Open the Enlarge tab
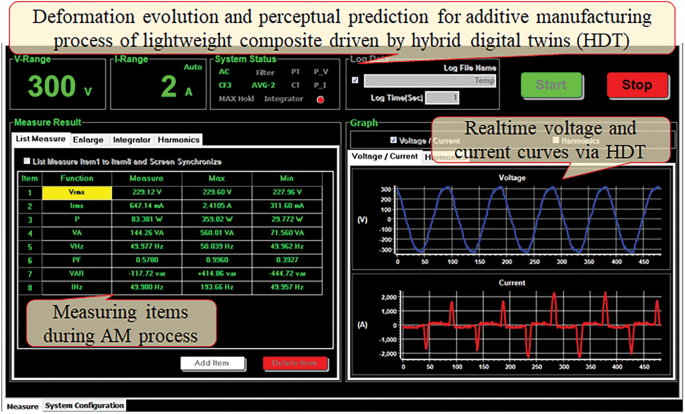The image size is (685, 414). [88, 140]
